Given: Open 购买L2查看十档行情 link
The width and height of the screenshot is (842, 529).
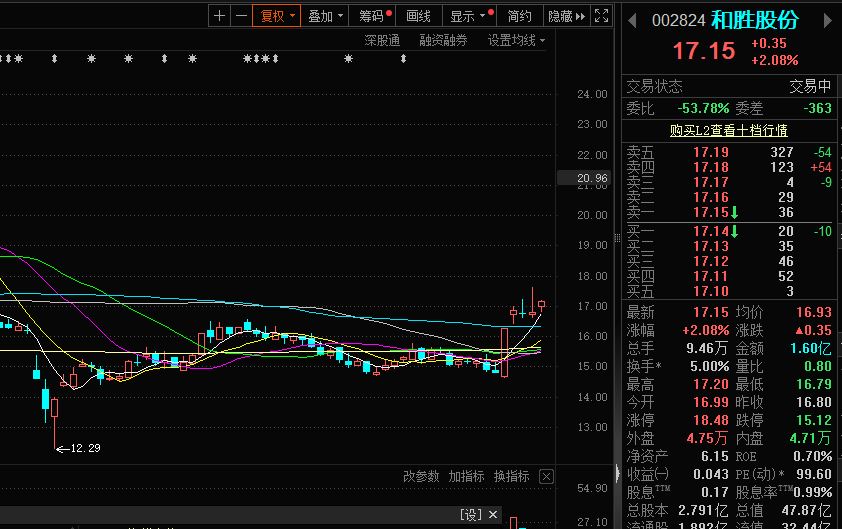Looking at the screenshot, I should point(728,130).
